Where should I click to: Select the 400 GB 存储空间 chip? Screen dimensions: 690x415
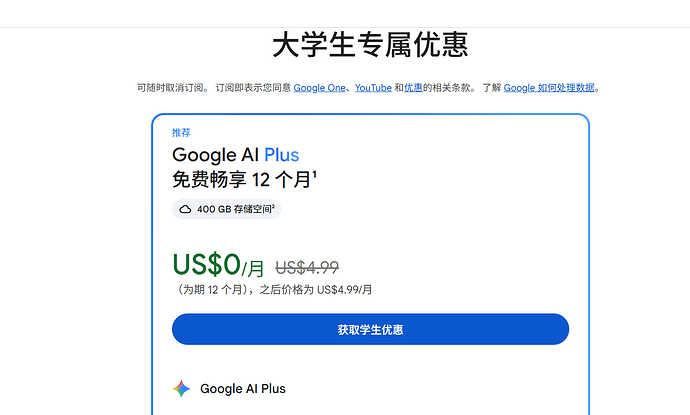pos(226,209)
